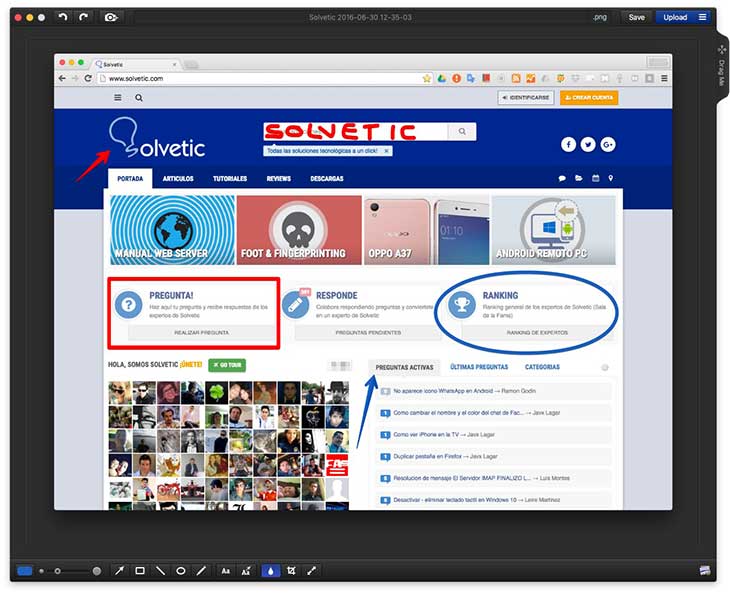Click the calendar icon in Solvetic nav
730x594 pixels.
pos(595,178)
